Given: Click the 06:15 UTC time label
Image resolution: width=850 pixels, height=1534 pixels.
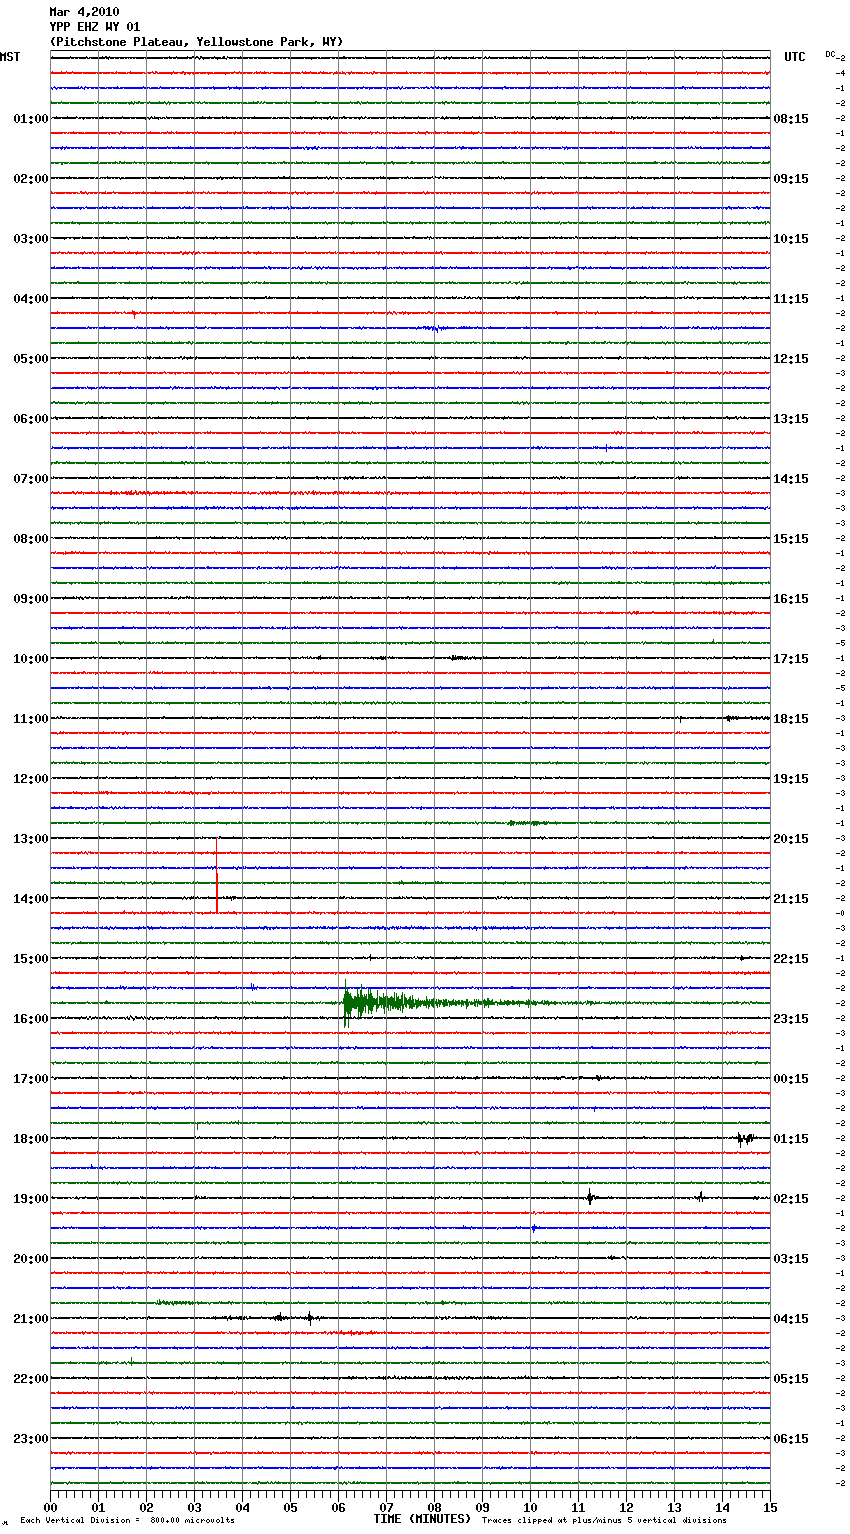Looking at the screenshot, I should pos(791,1439).
